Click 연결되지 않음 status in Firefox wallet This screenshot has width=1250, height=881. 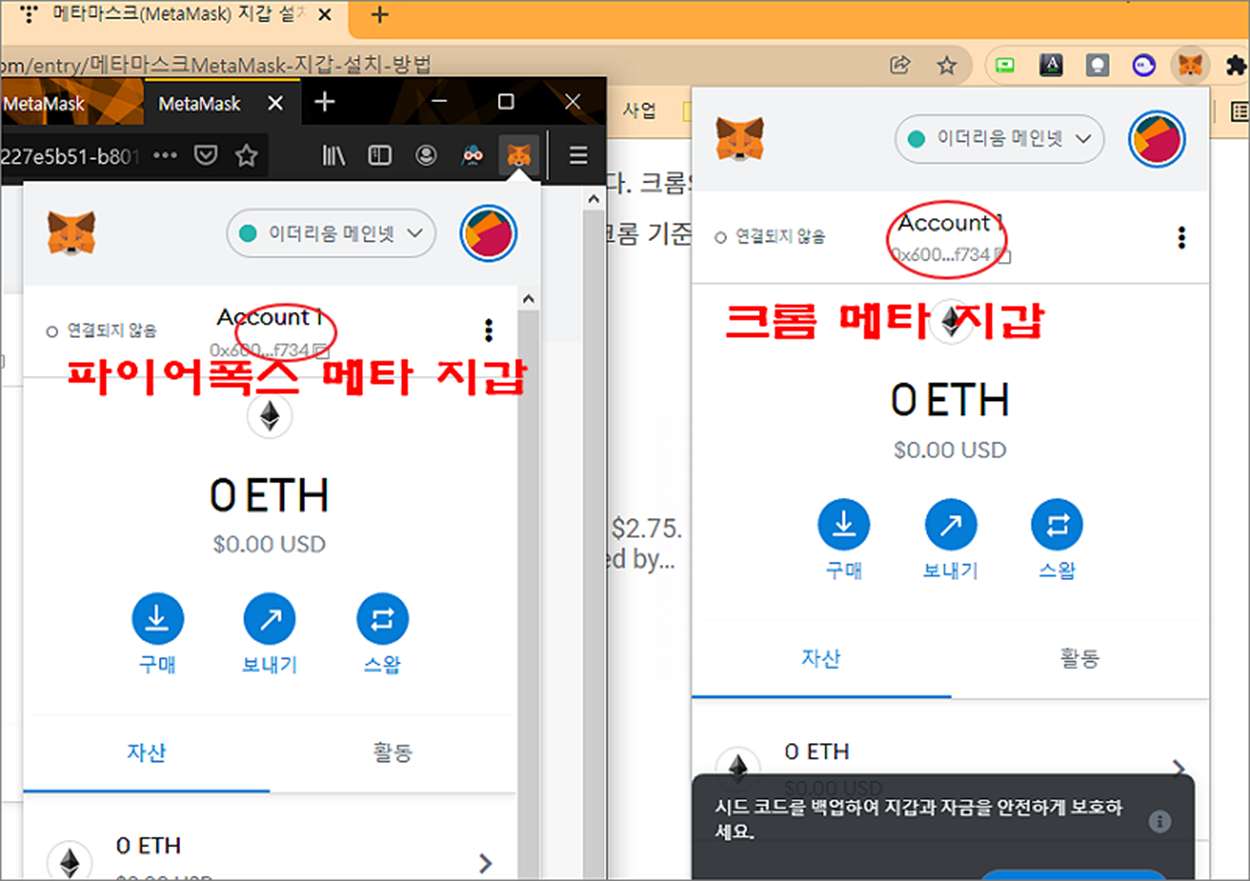pos(101,331)
